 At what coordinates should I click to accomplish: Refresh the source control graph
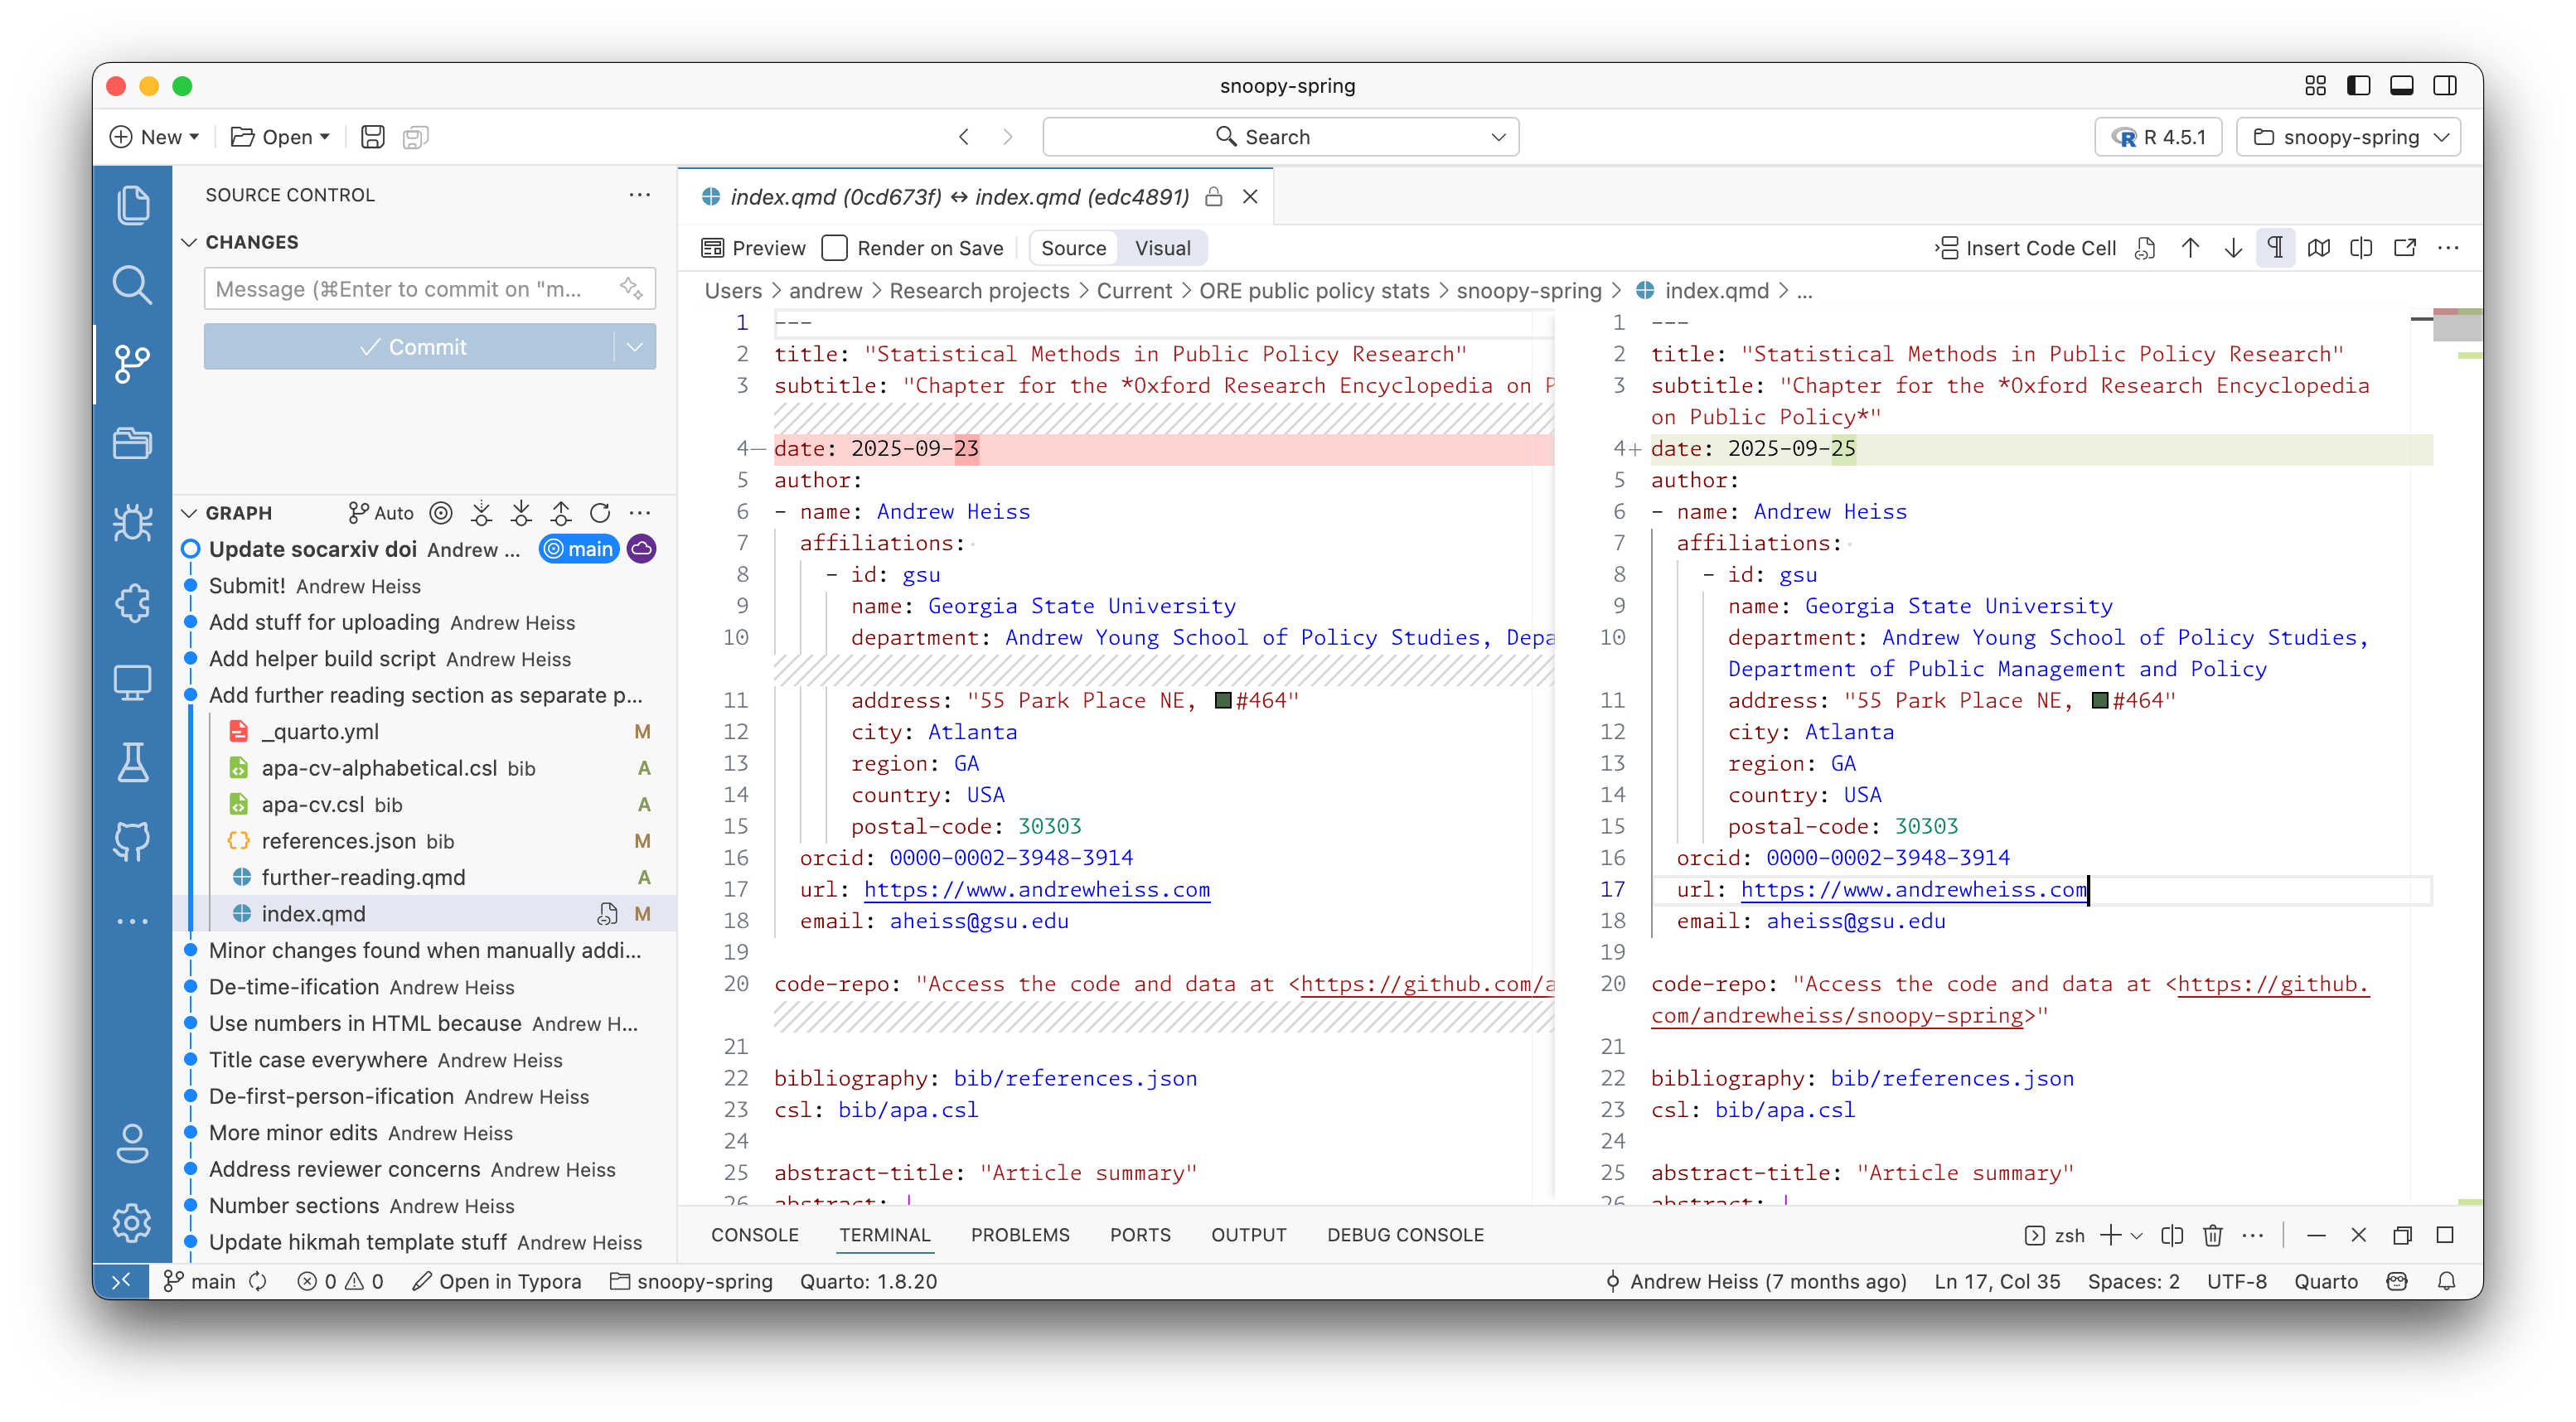pos(600,513)
